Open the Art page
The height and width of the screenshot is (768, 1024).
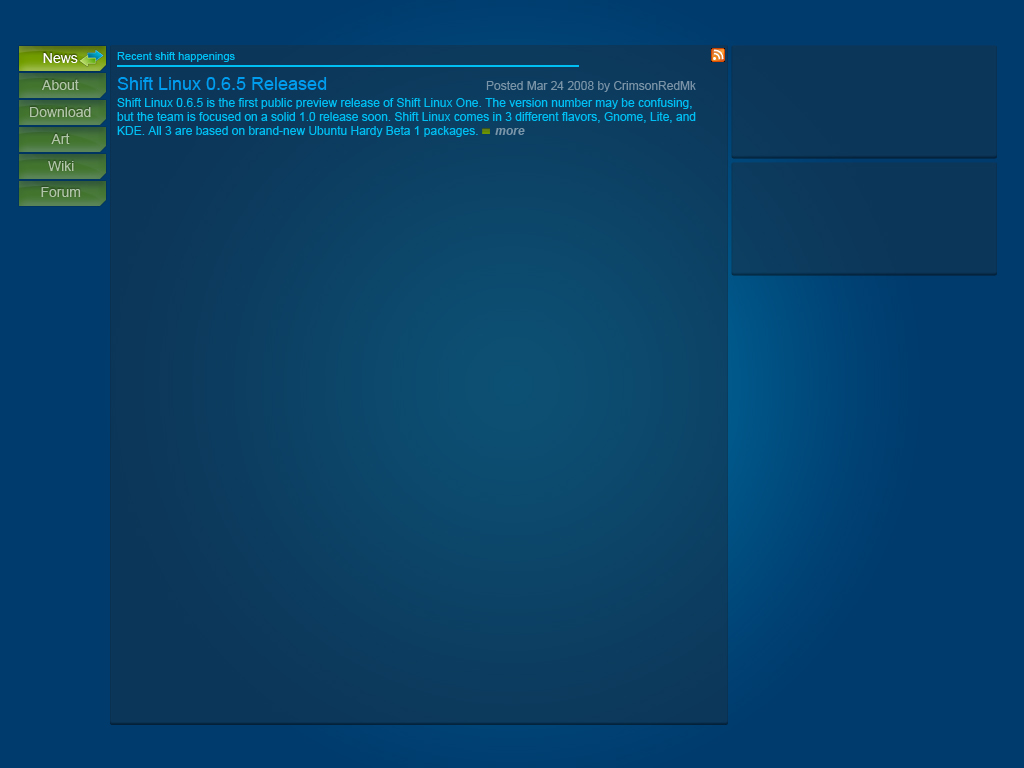point(62,139)
